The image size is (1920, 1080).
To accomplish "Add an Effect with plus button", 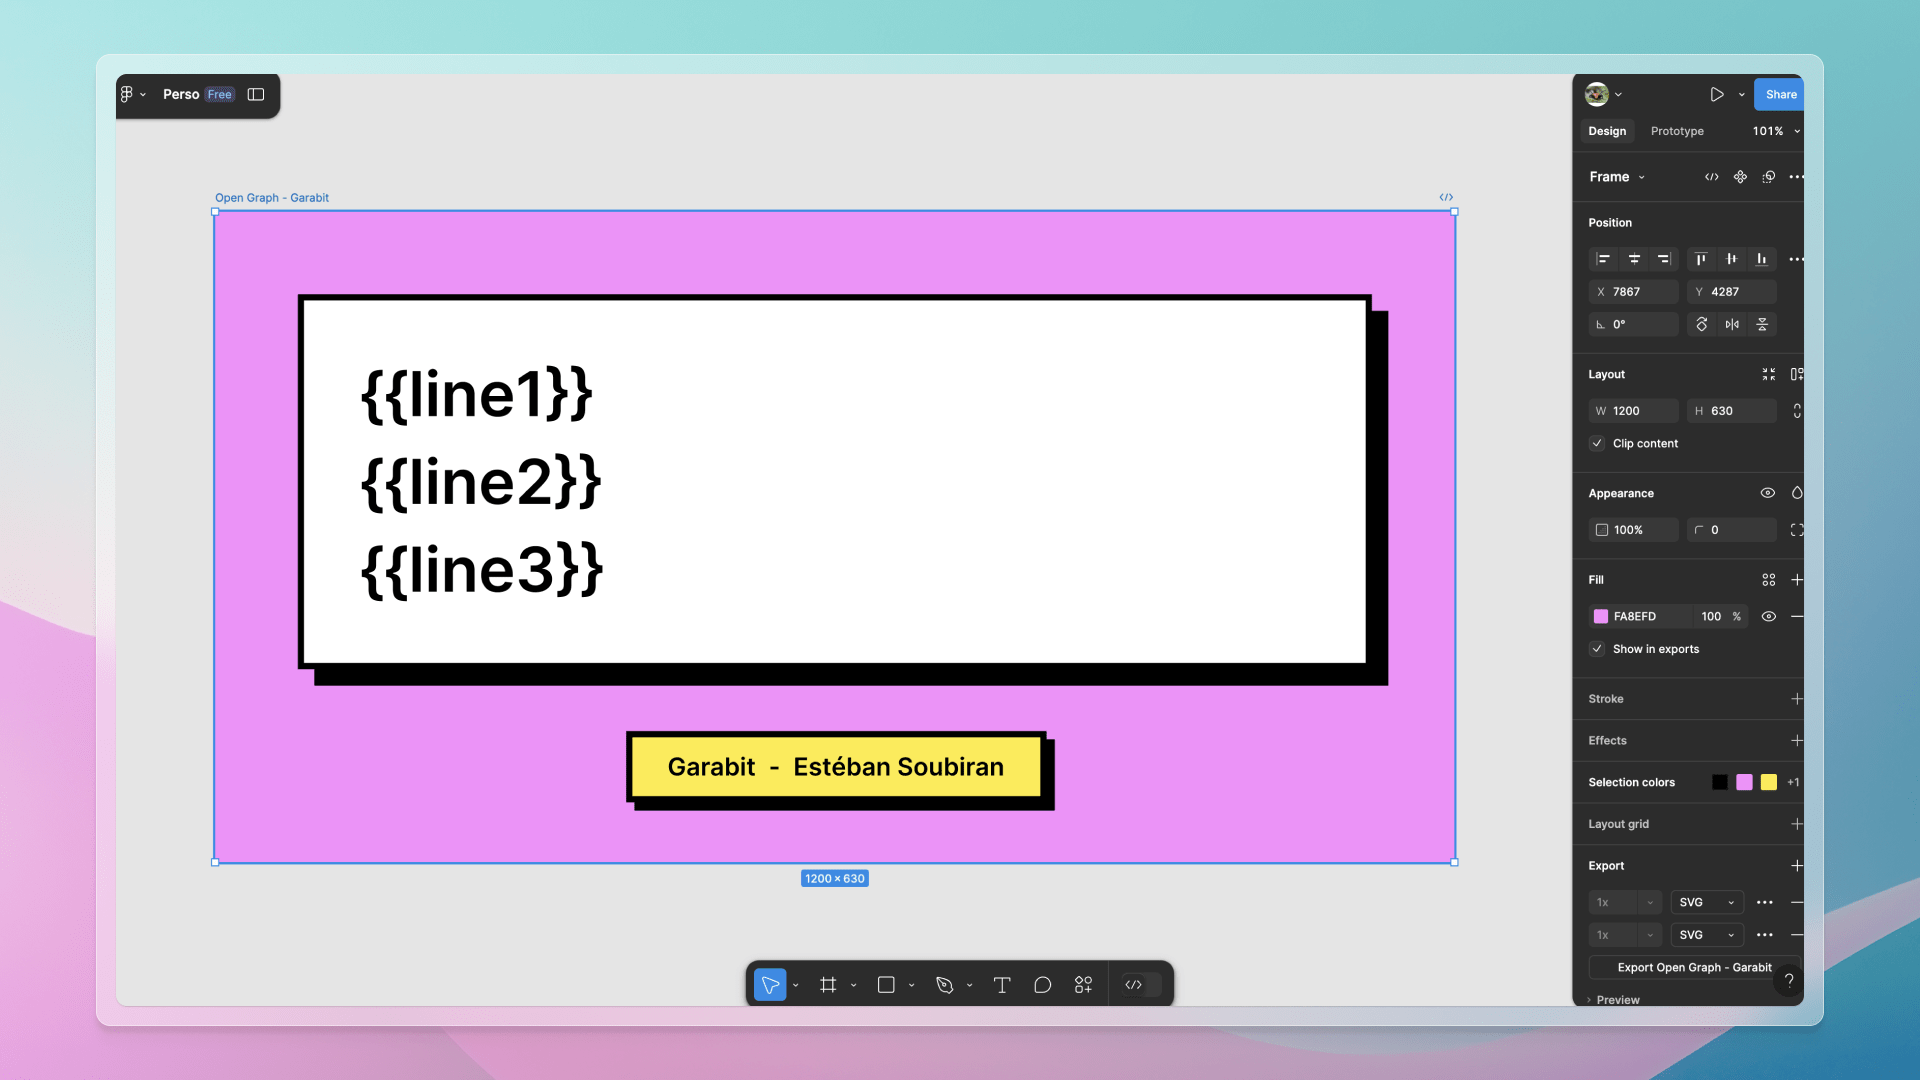I will [1797, 741].
